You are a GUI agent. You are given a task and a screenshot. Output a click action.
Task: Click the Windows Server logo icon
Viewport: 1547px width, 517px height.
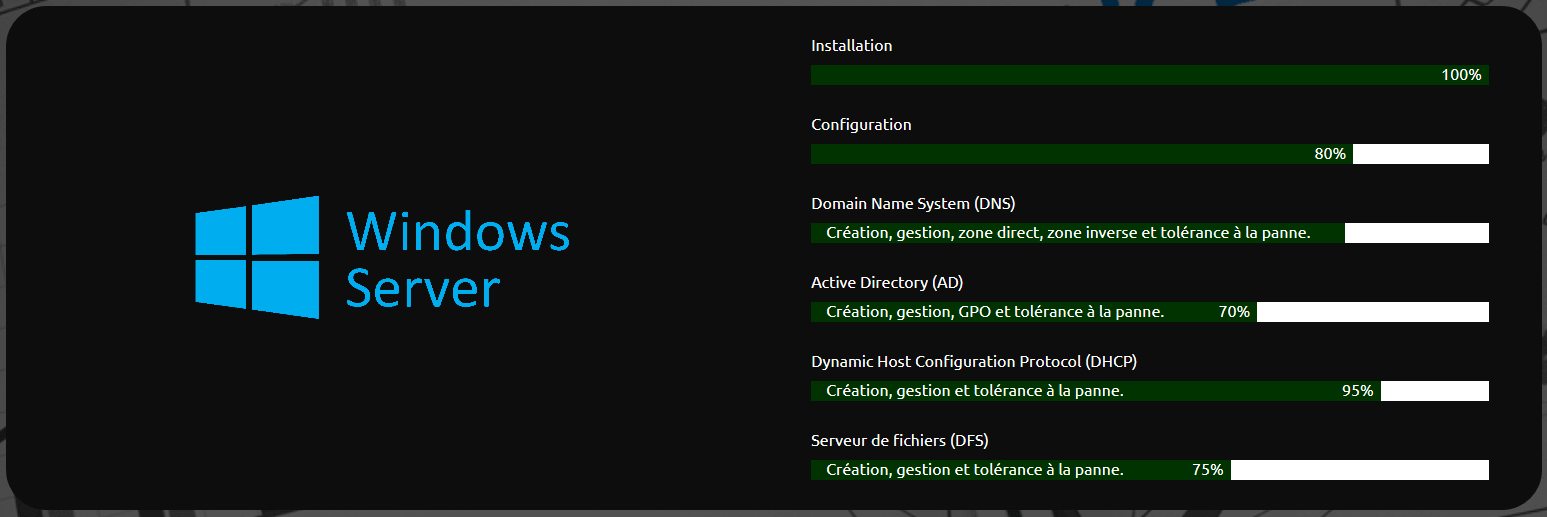pyautogui.click(x=257, y=257)
